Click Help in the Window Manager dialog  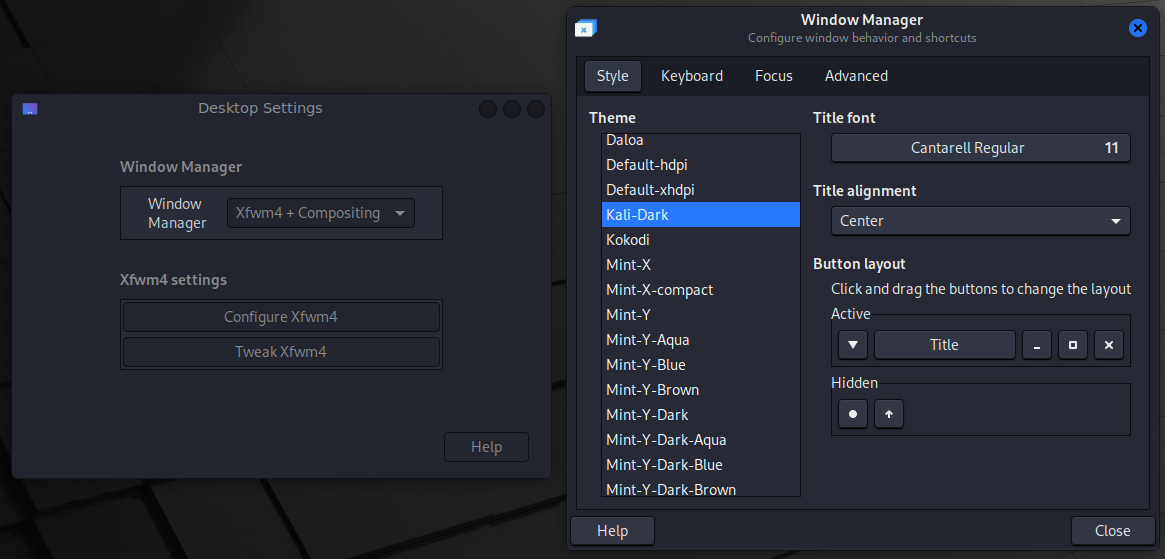[612, 531]
